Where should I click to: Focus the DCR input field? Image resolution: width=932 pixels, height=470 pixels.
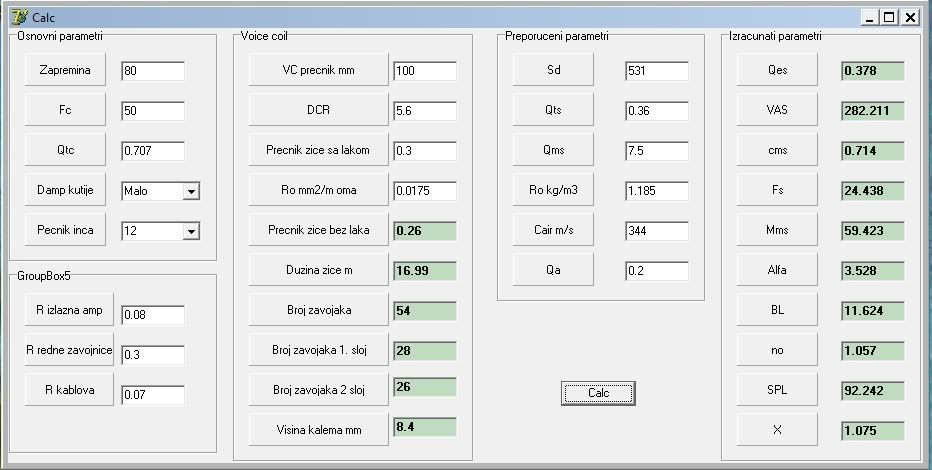tap(425, 111)
